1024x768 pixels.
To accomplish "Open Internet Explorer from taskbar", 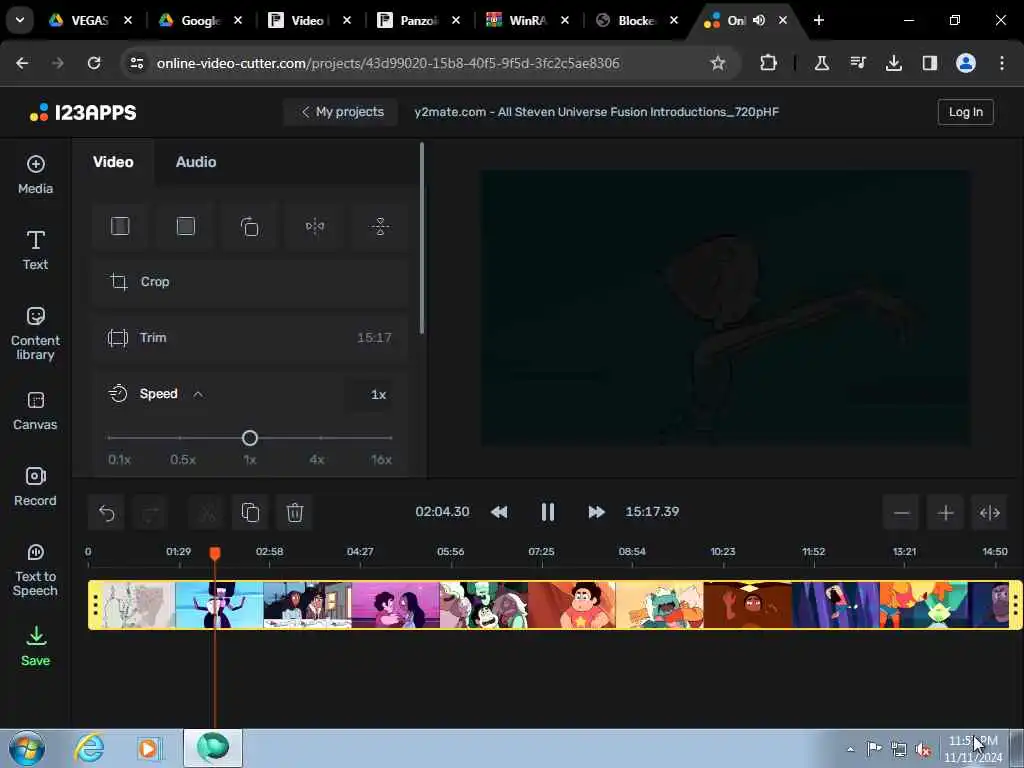I will point(89,748).
